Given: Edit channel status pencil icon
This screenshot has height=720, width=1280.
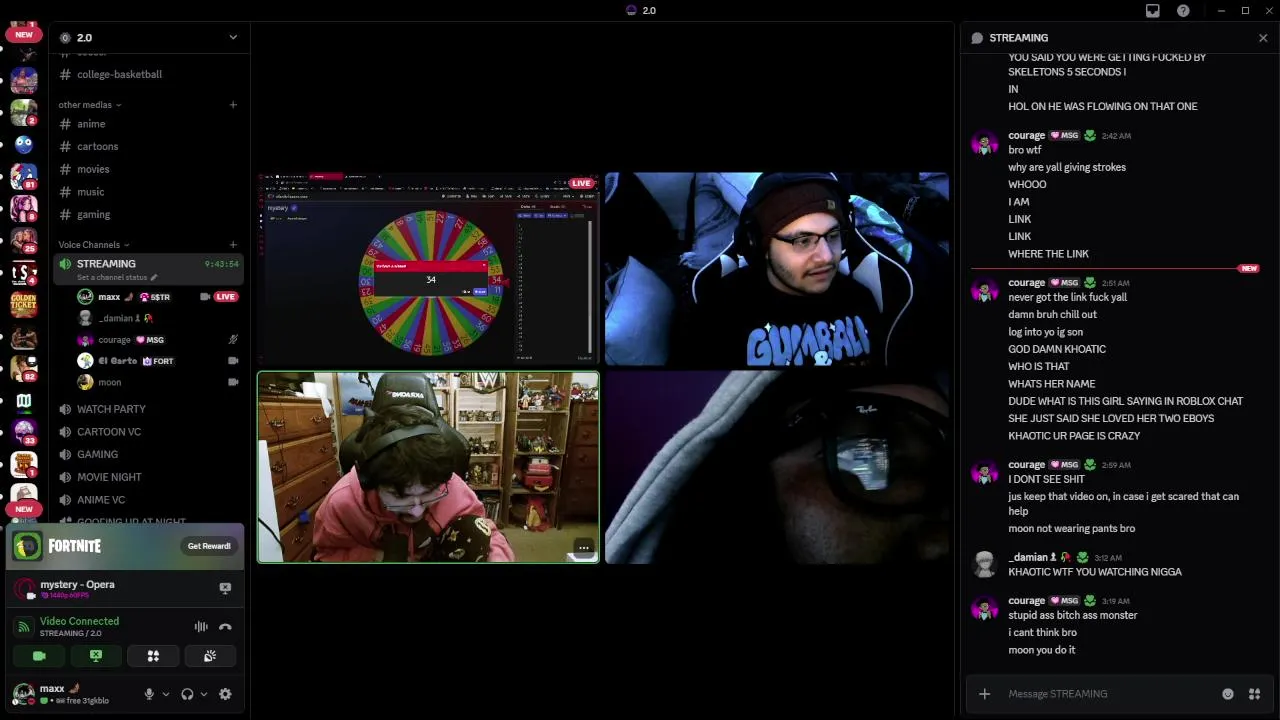Looking at the screenshot, I should 154,278.
